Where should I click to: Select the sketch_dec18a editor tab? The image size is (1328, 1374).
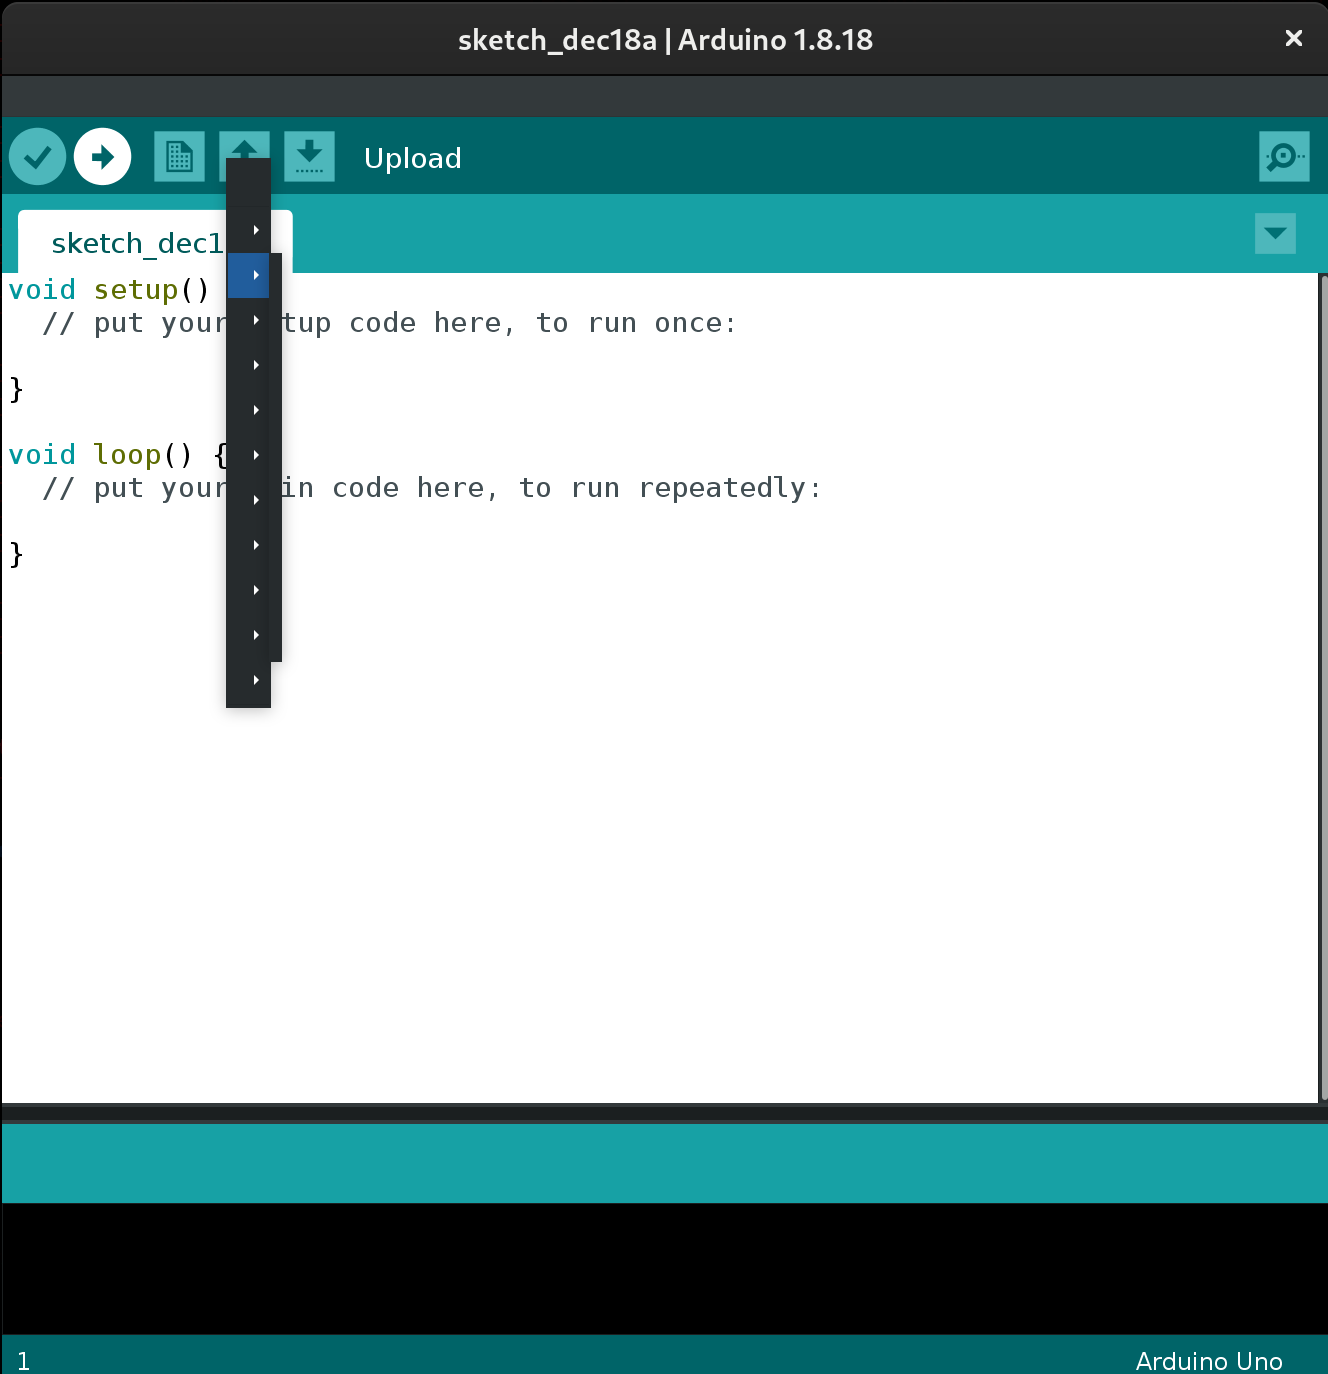click(x=137, y=243)
